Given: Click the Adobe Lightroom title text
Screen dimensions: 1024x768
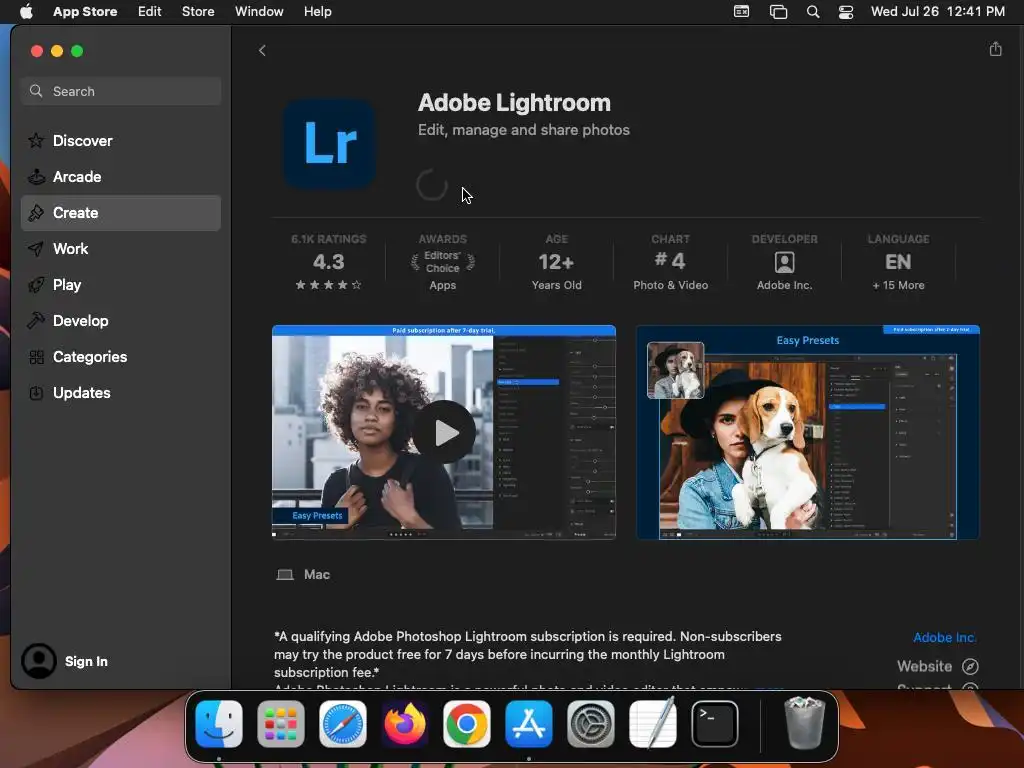Looking at the screenshot, I should (515, 103).
